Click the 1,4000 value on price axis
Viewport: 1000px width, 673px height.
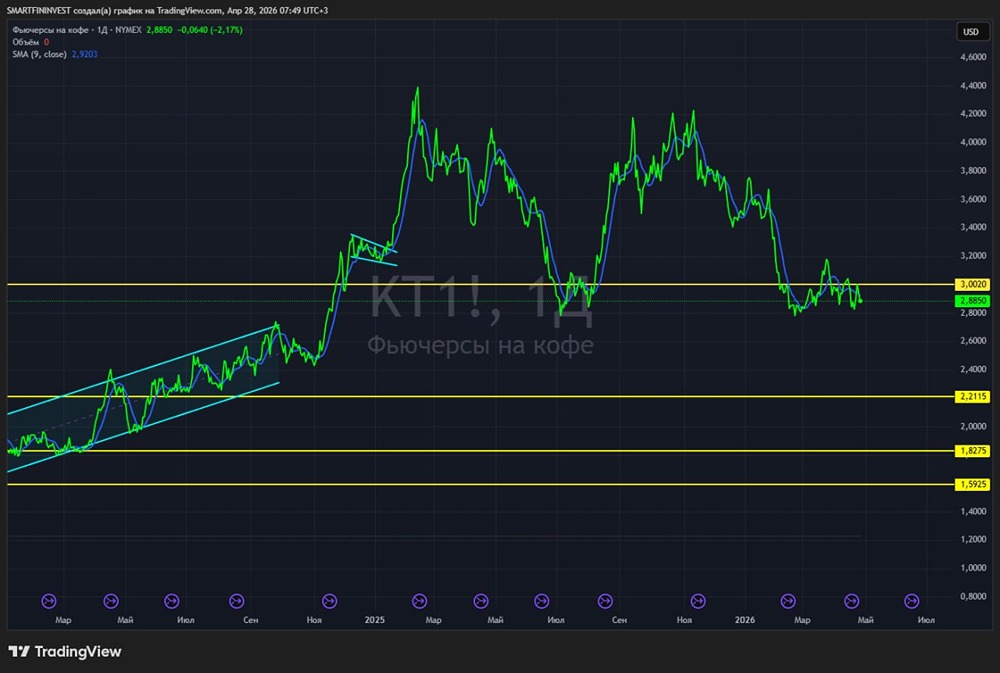(973, 511)
